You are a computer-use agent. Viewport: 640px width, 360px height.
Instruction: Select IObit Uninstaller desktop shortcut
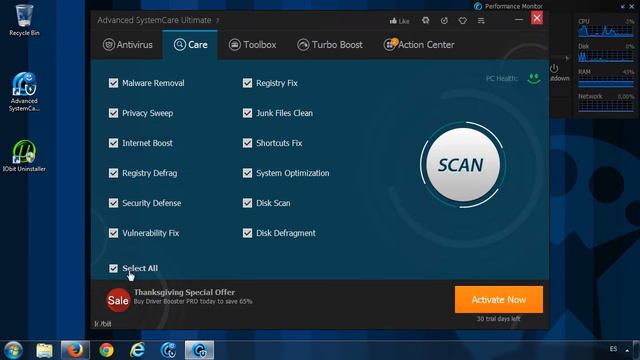click(x=24, y=156)
